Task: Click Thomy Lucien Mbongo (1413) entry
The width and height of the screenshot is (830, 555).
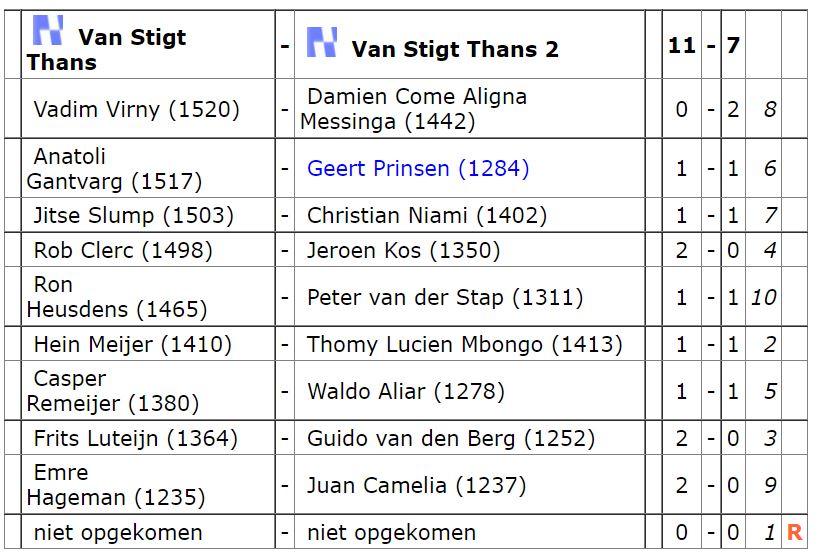Action: pyautogui.click(x=464, y=344)
